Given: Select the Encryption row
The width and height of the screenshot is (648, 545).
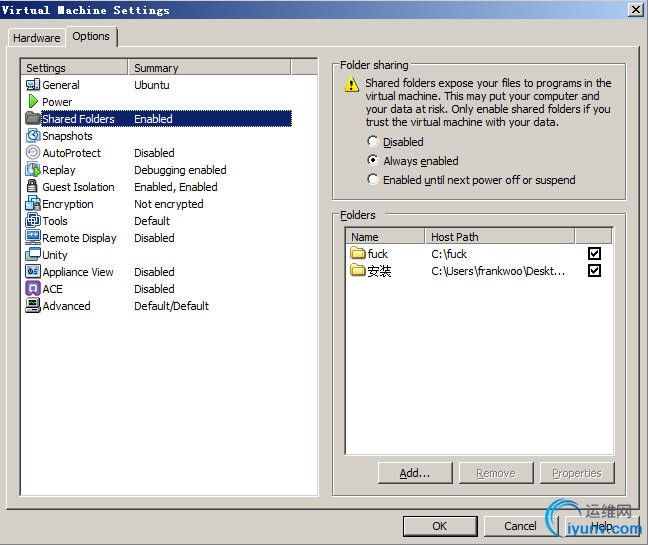Looking at the screenshot, I should coord(158,203).
